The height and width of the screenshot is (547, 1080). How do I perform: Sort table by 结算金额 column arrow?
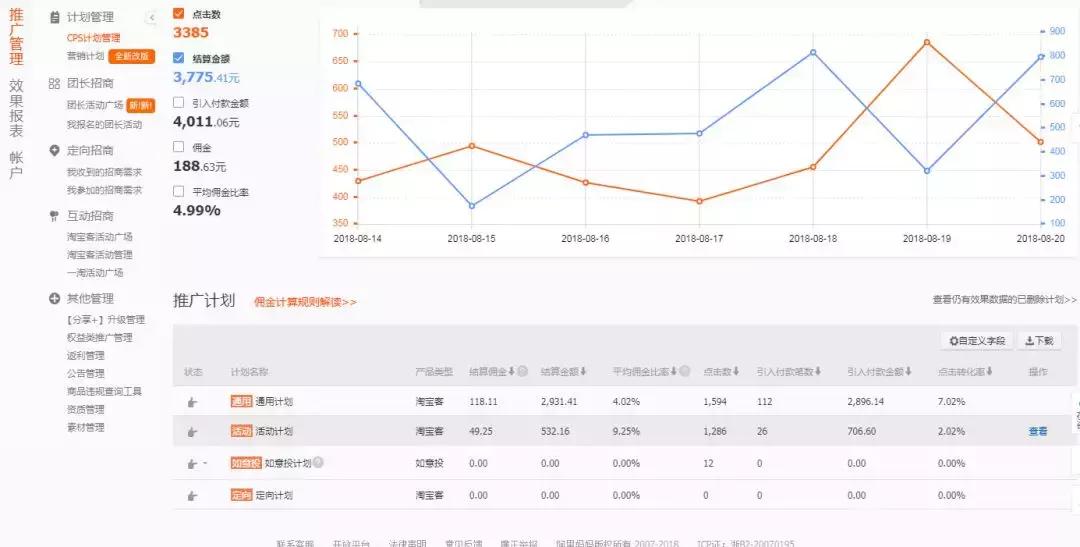[583, 371]
